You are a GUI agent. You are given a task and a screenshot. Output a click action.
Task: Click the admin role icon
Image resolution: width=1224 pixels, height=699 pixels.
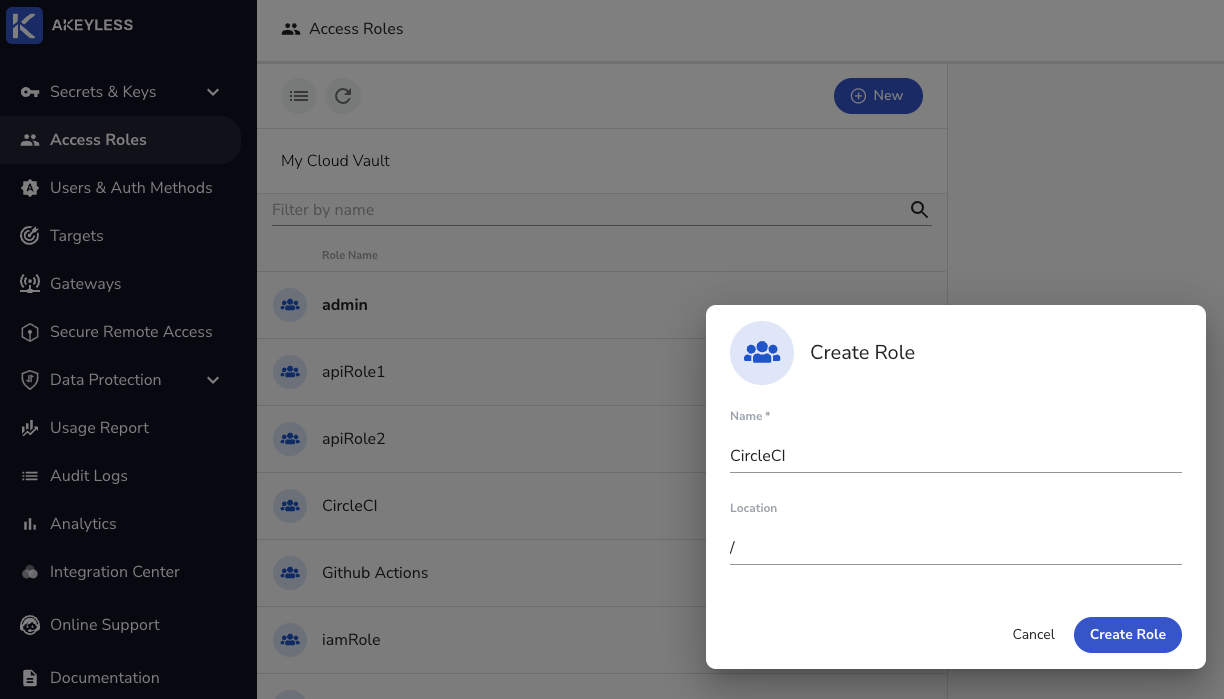290,305
